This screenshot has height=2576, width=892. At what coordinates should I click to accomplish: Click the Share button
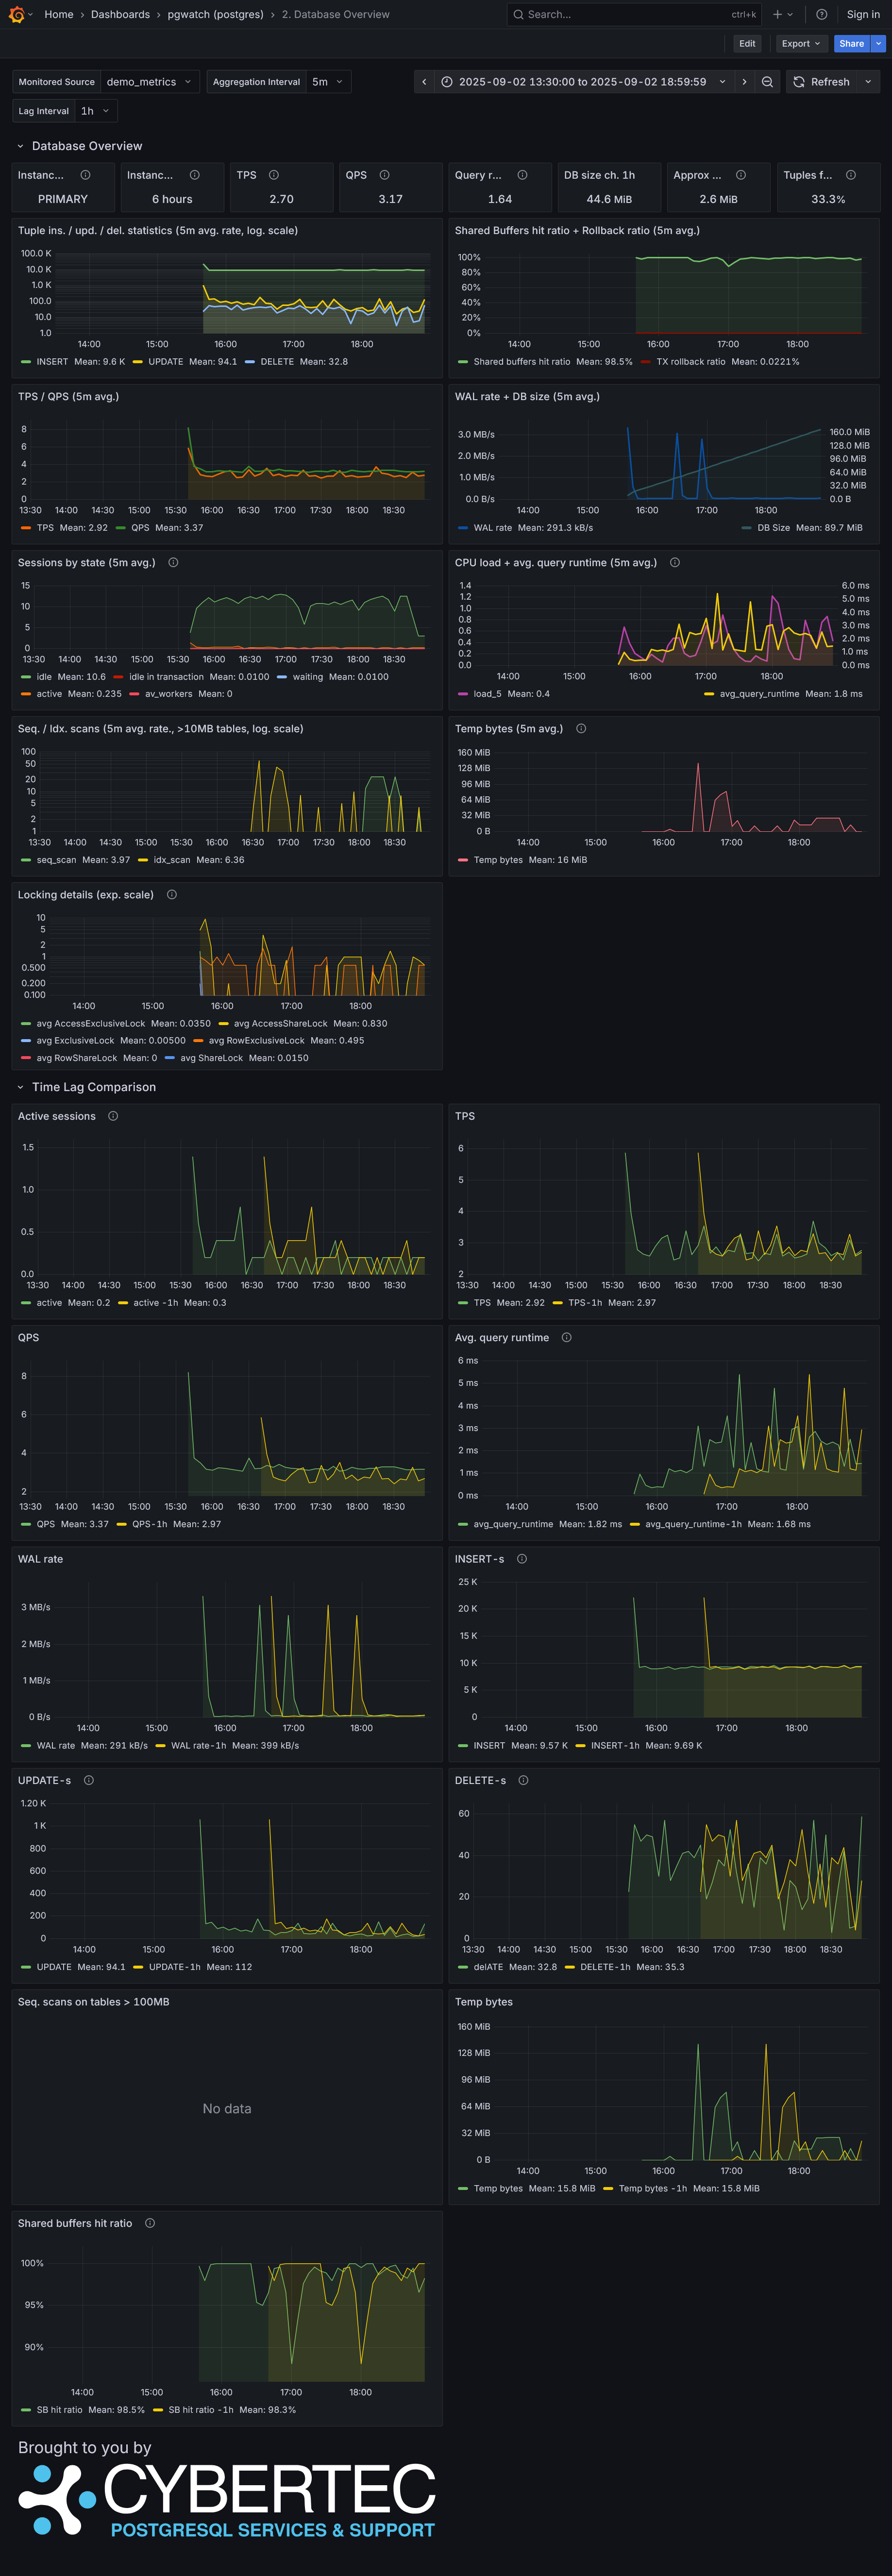(851, 43)
